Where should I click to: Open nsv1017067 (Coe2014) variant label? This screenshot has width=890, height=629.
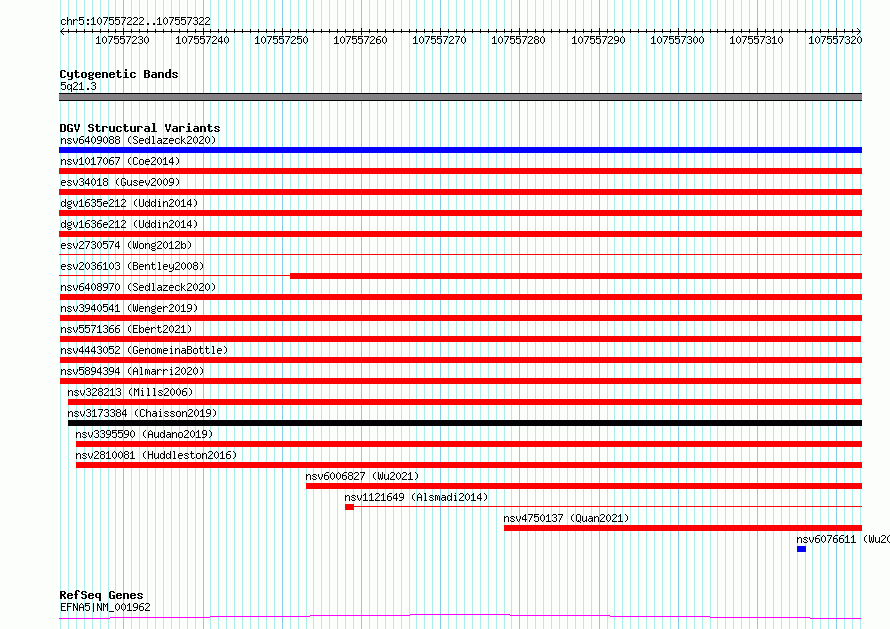pos(120,161)
